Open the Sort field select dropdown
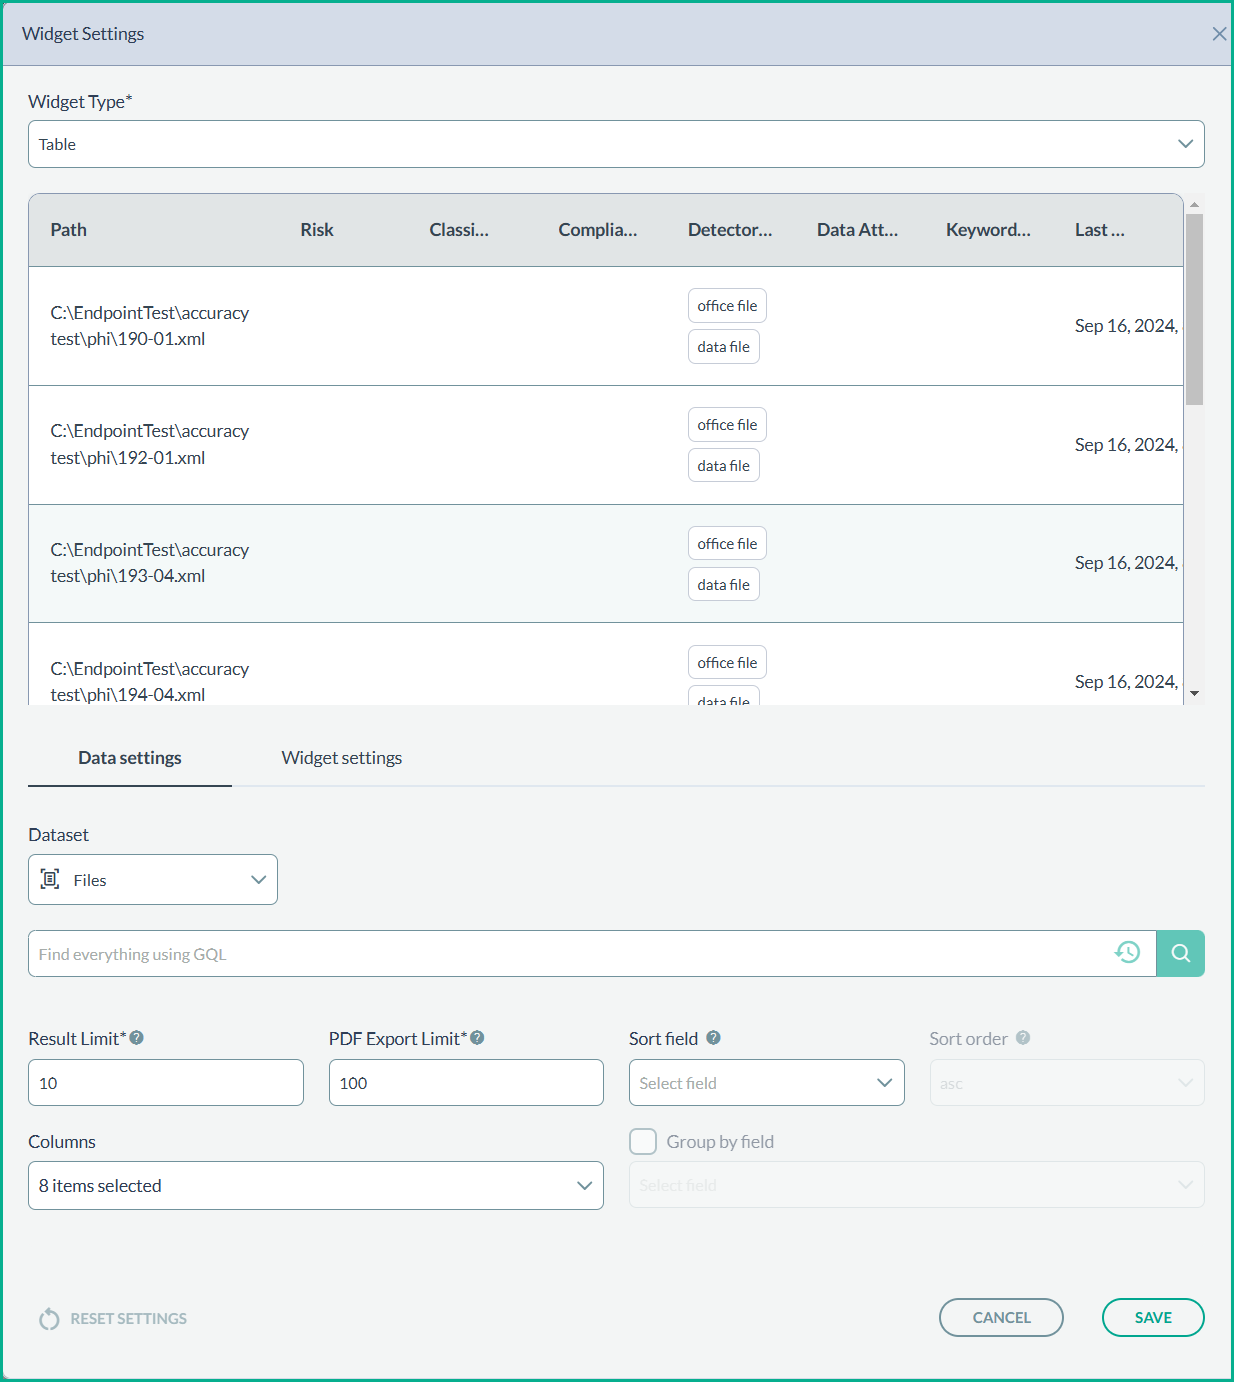1234x1382 pixels. pyautogui.click(x=766, y=1083)
